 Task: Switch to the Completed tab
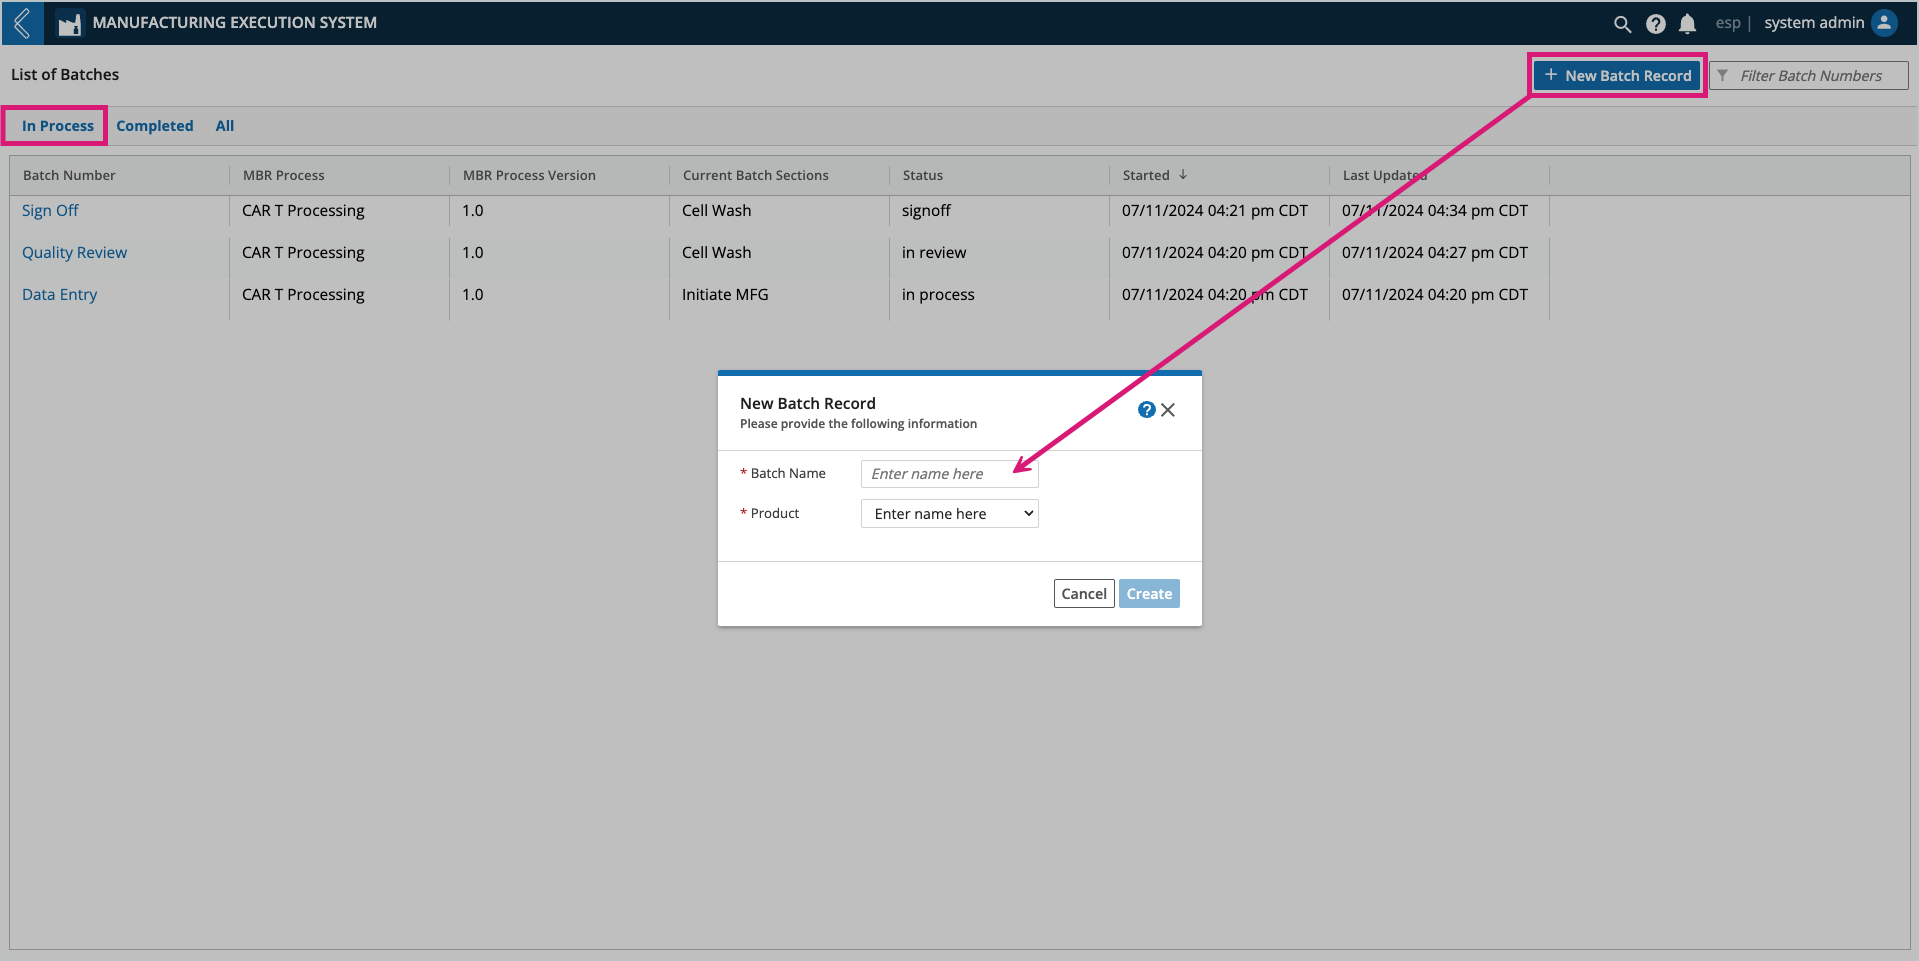point(155,126)
